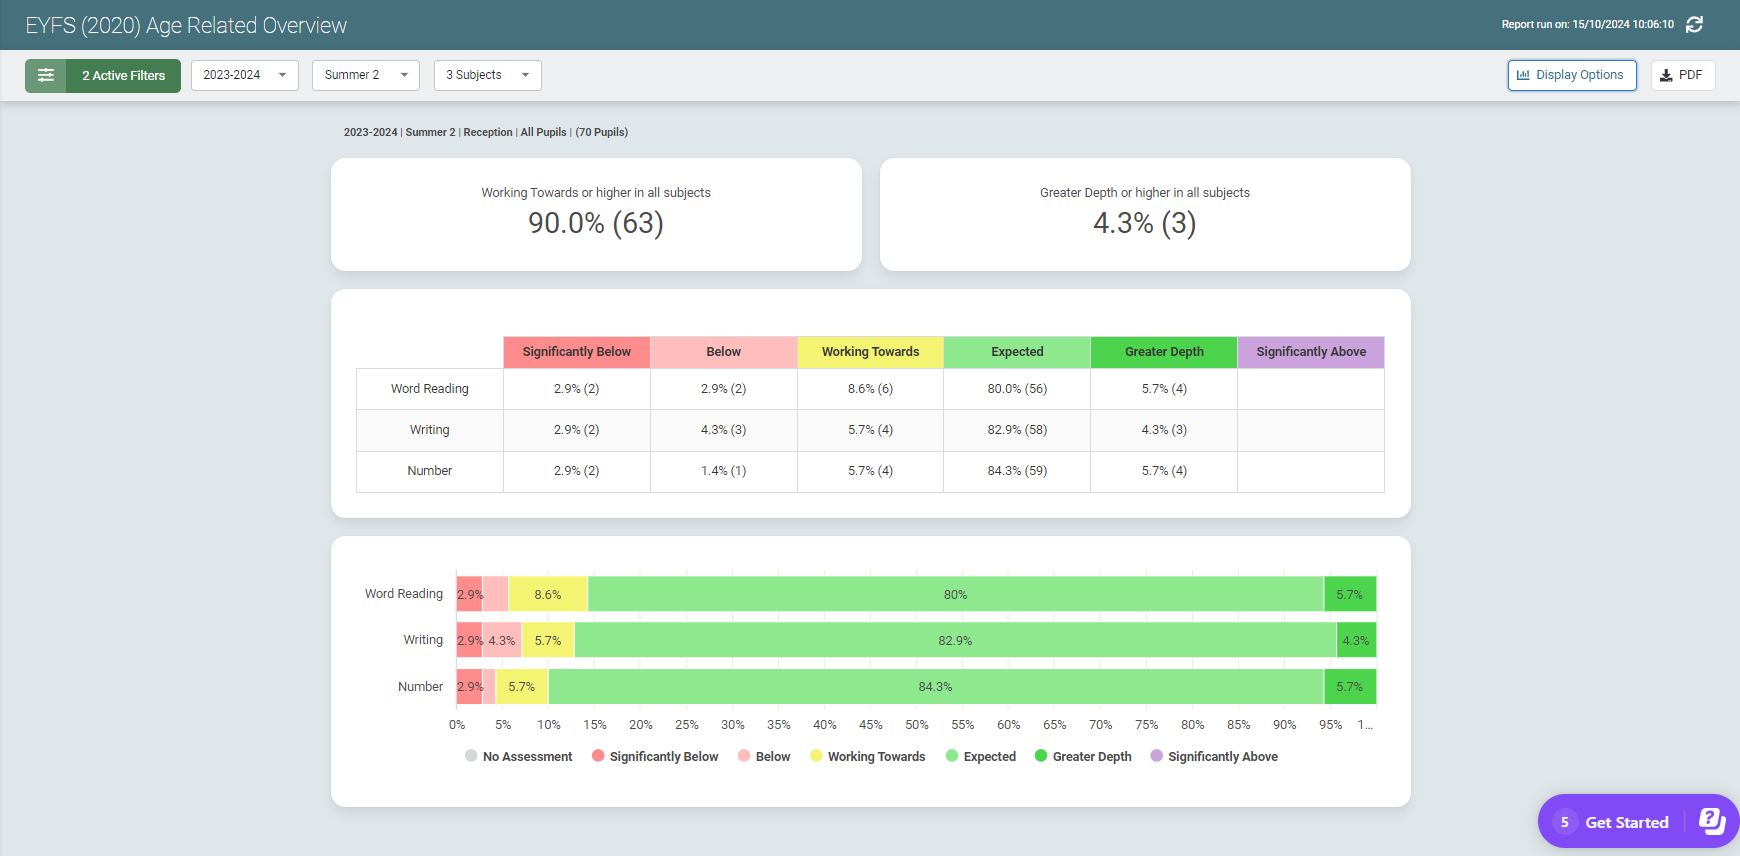This screenshot has height=856, width=1740.
Task: Open the 3 Subjects dropdown
Action: point(487,76)
